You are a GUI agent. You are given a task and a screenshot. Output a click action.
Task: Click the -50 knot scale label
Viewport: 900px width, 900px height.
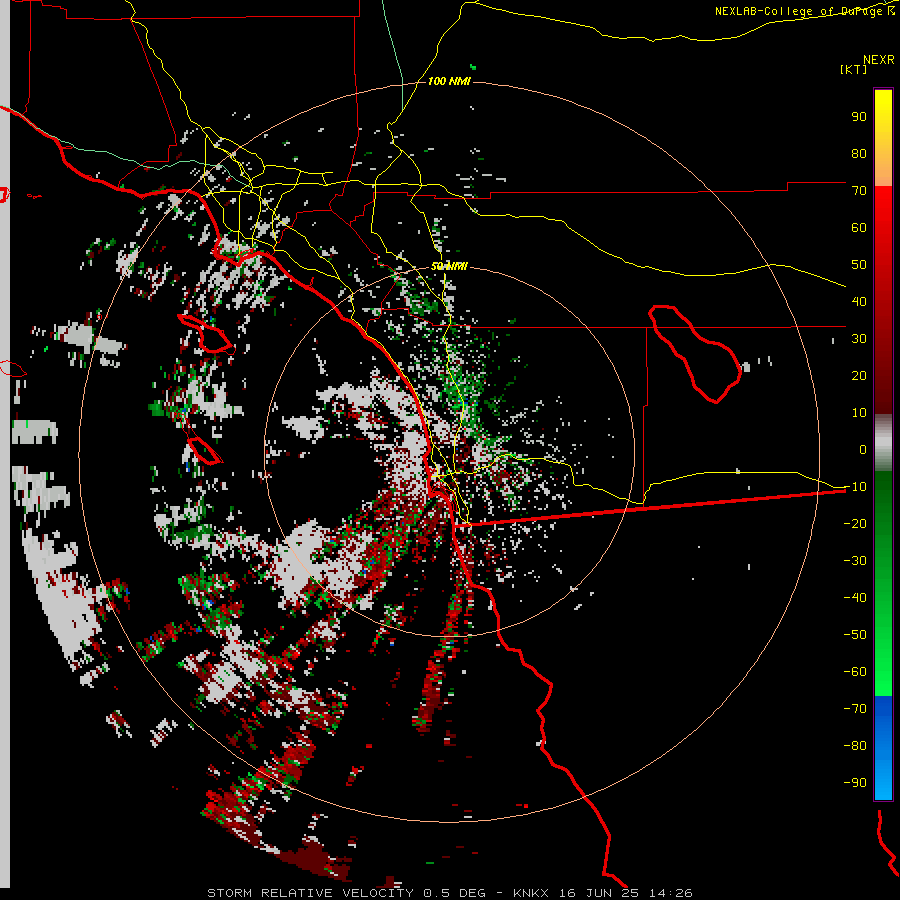tap(855, 635)
